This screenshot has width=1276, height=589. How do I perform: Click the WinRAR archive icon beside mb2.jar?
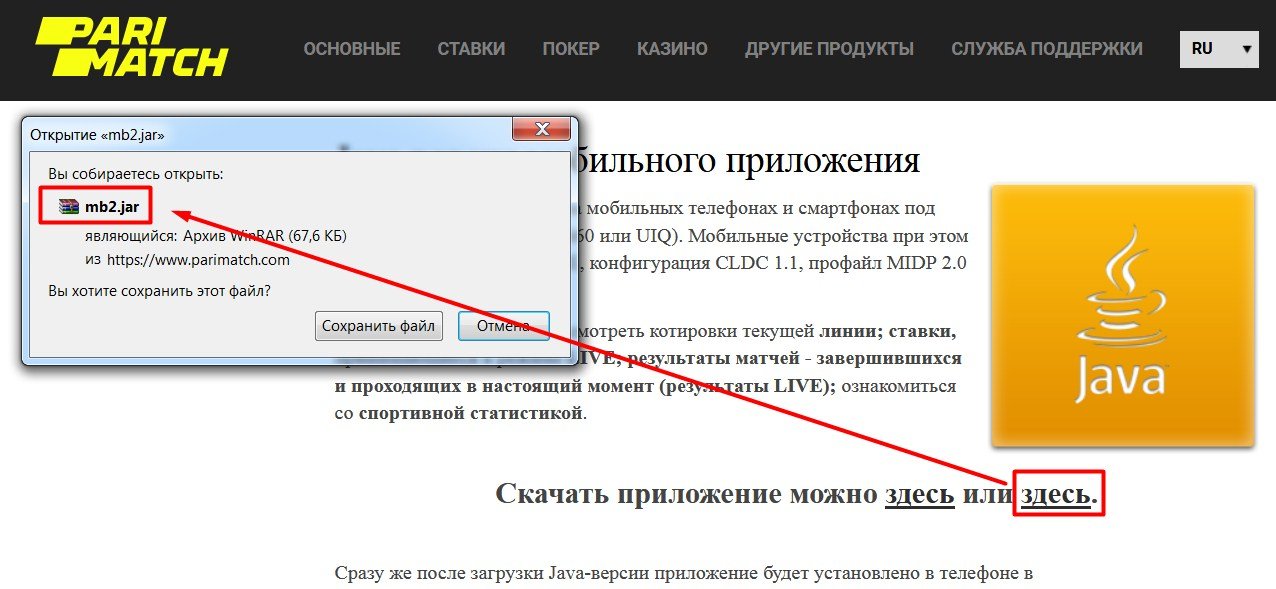[x=68, y=207]
